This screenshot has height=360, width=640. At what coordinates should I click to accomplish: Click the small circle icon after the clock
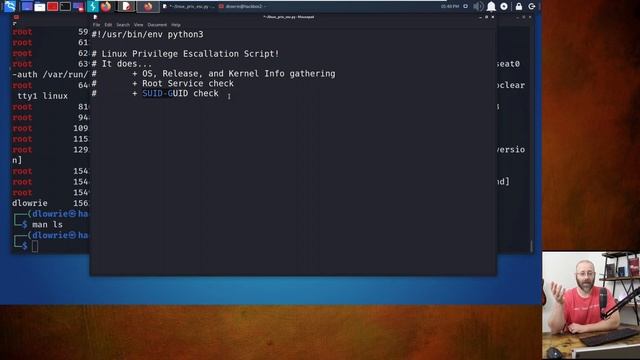coord(466,7)
